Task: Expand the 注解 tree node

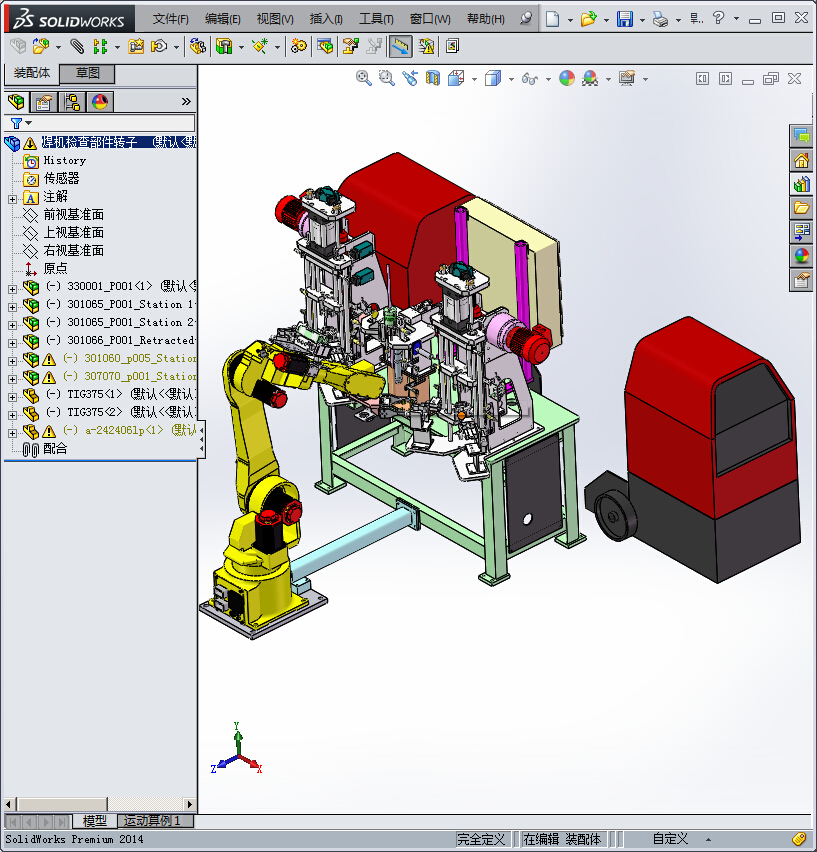Action: pos(12,199)
